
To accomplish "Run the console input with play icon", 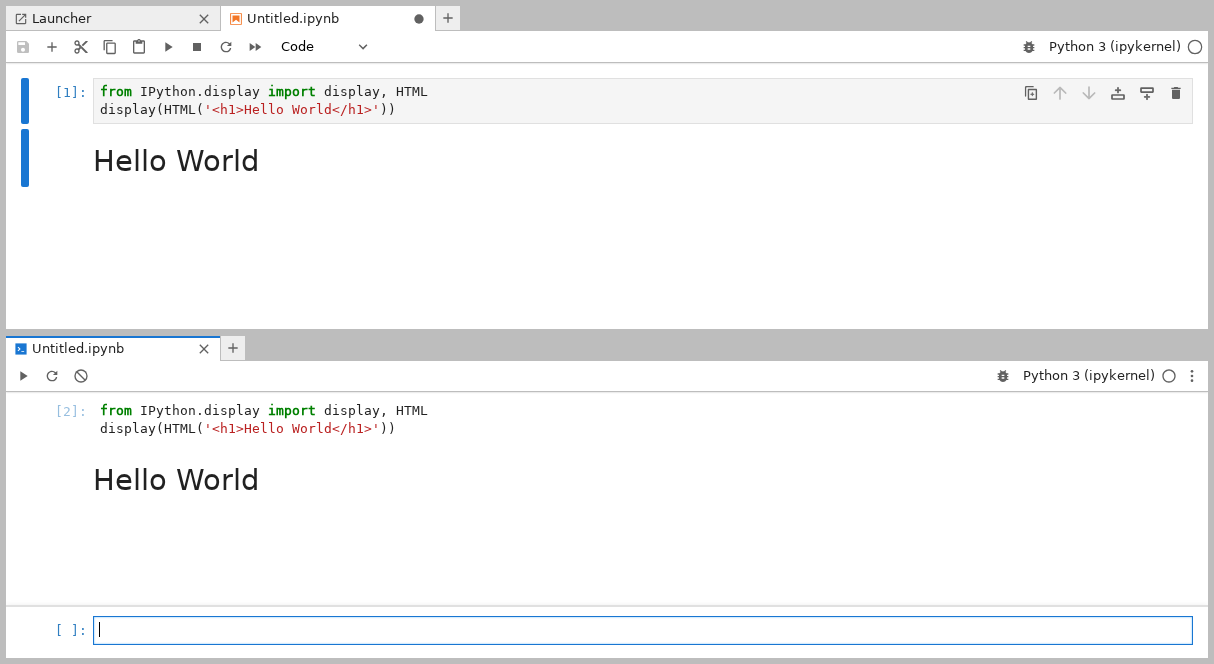I will tap(23, 376).
